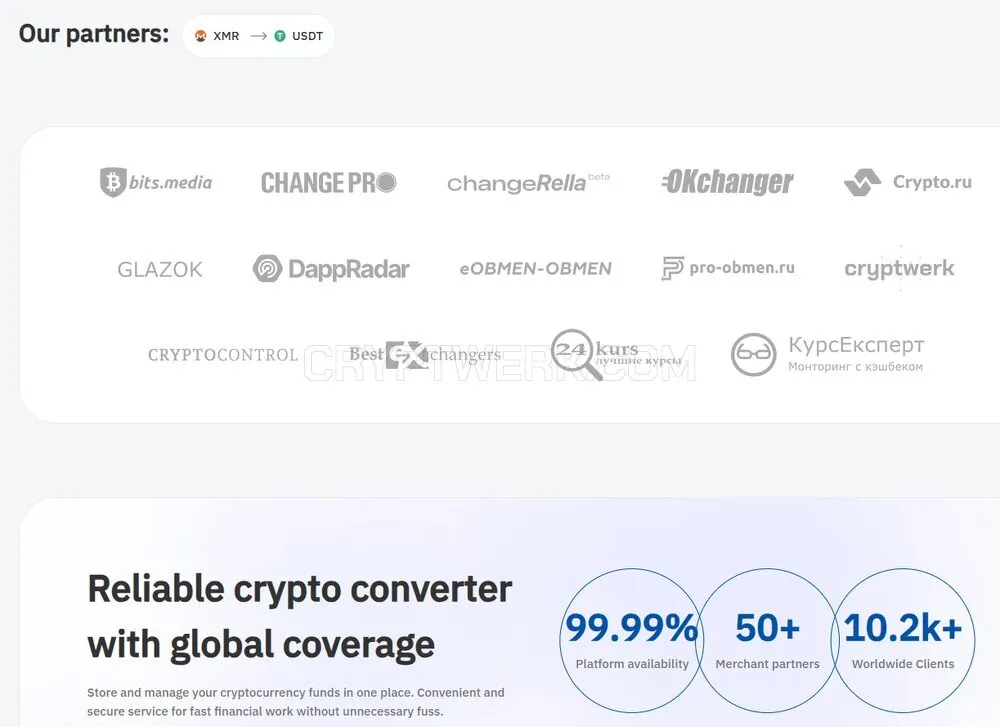Click the pro-obmen.ru partner logo
Screen dimensions: 1000x727
point(728,268)
